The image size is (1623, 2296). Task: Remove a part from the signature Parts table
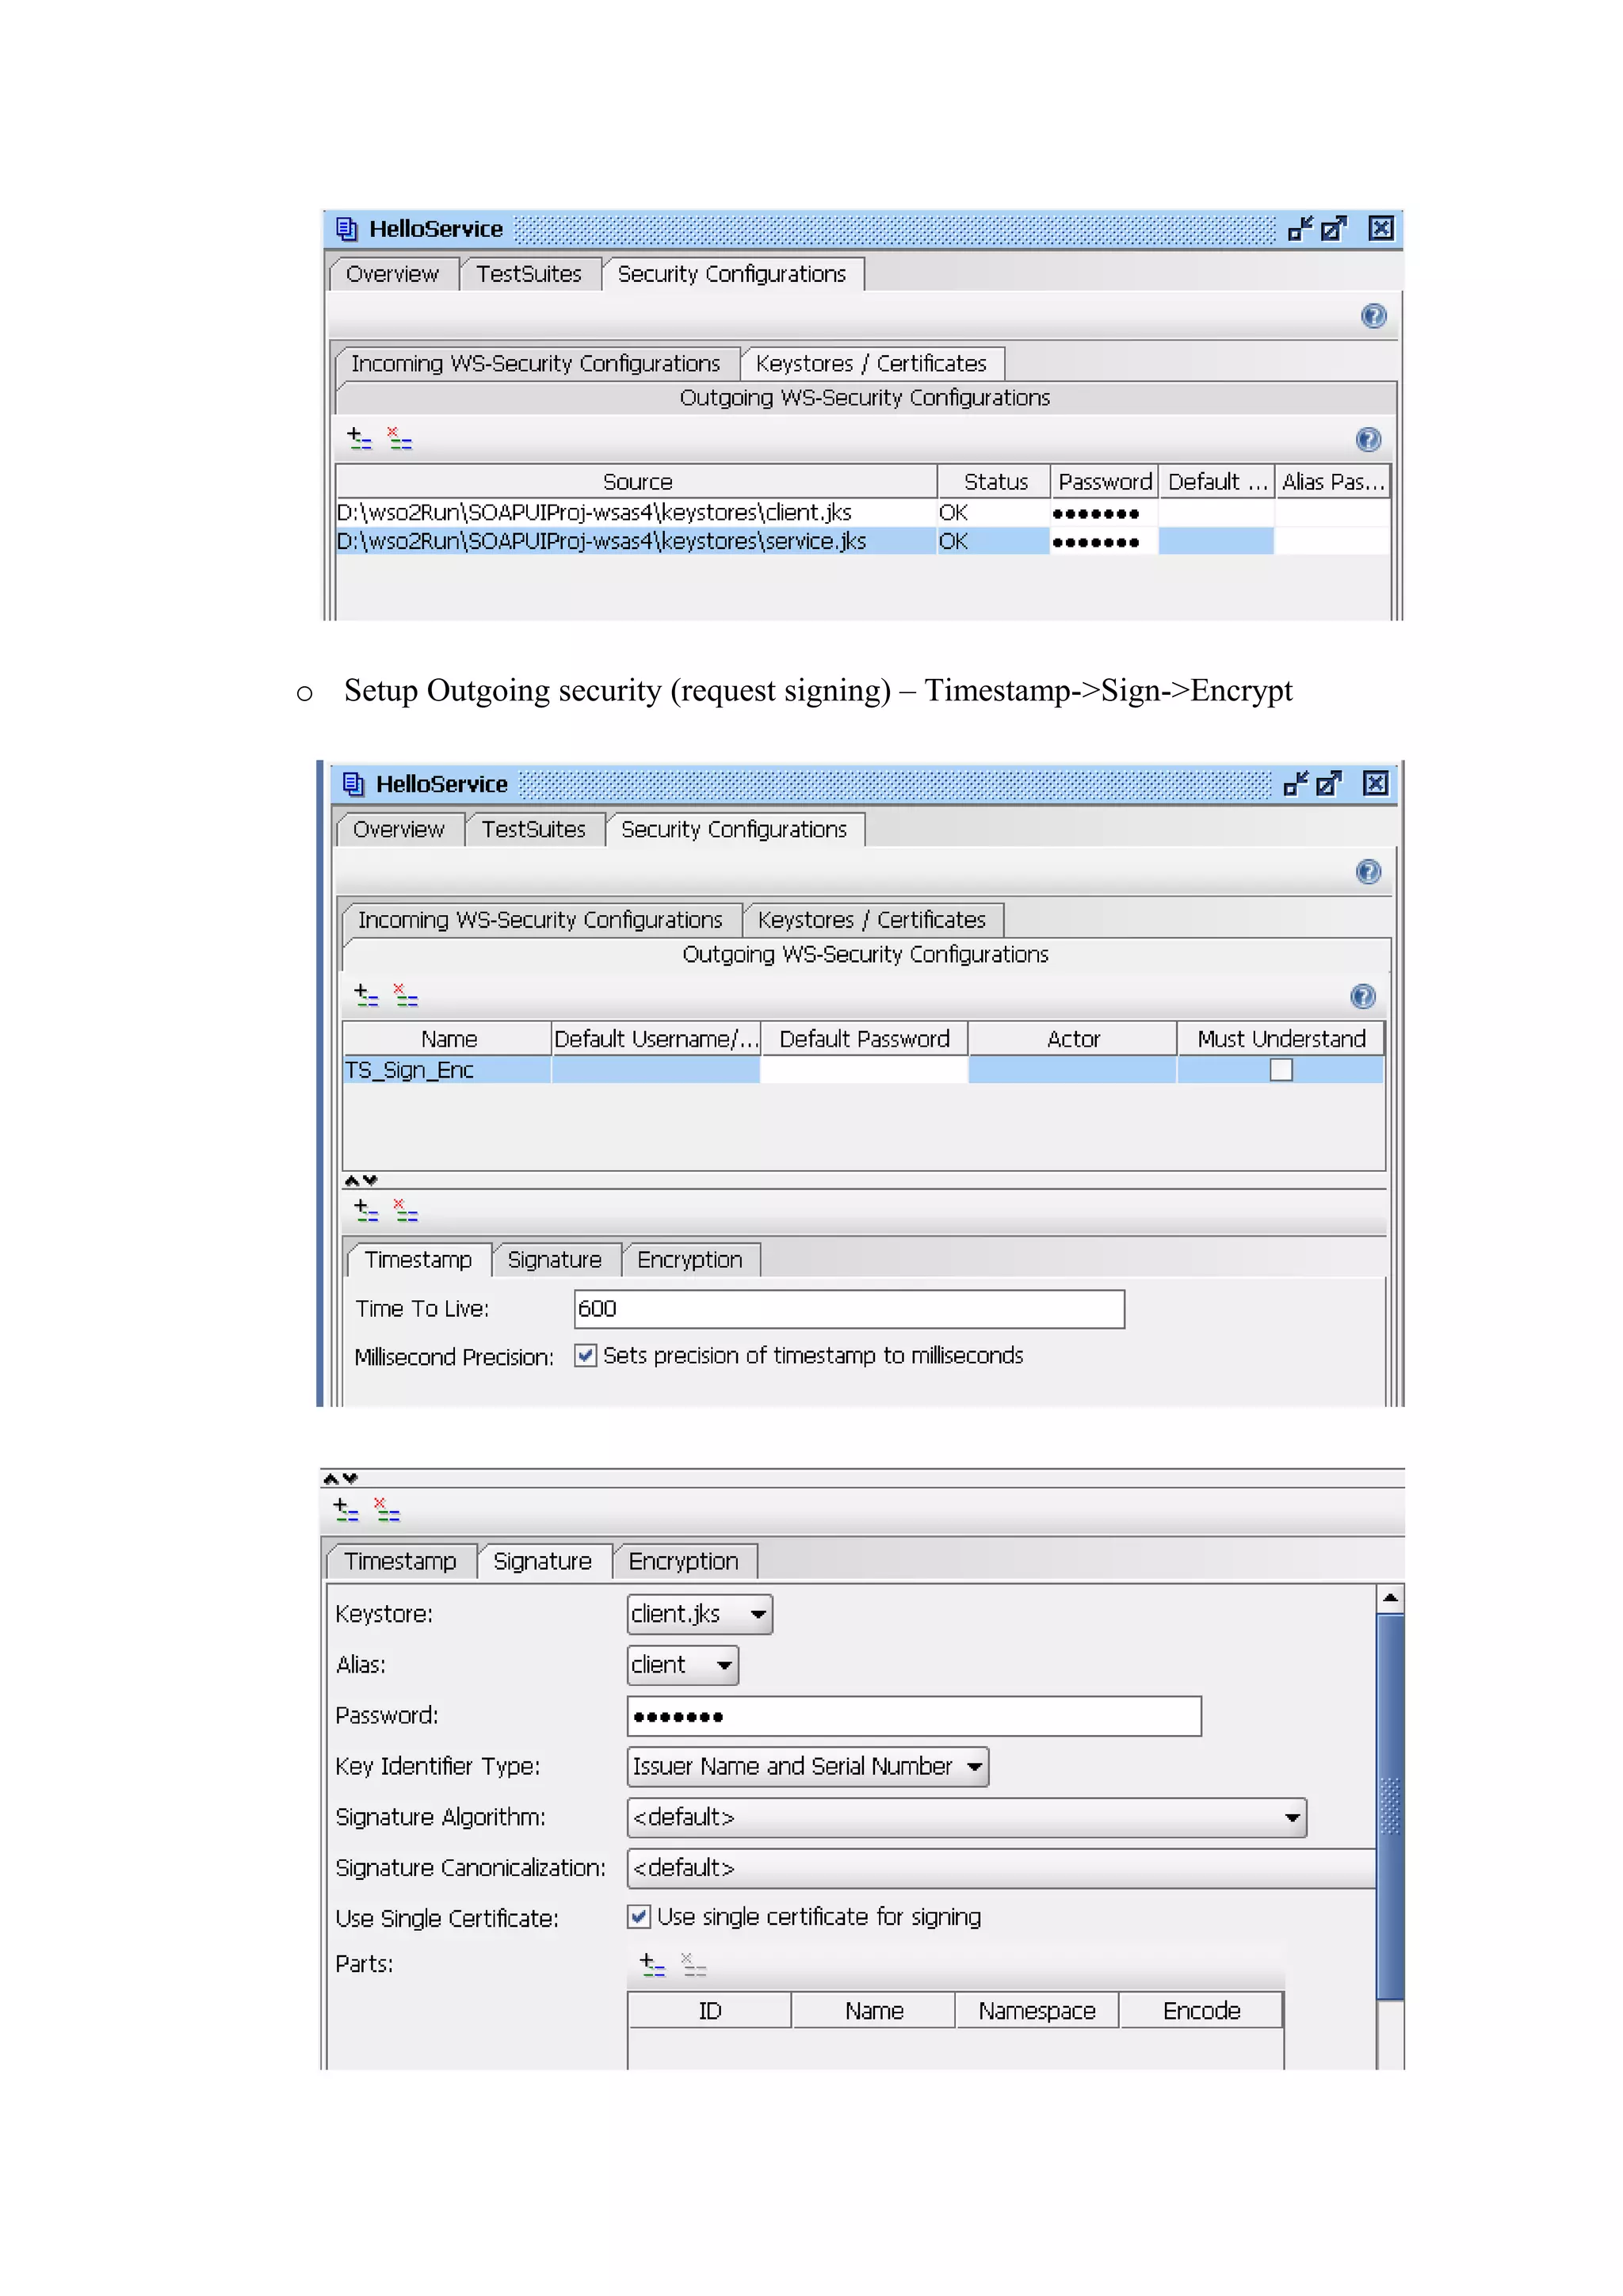point(694,1965)
